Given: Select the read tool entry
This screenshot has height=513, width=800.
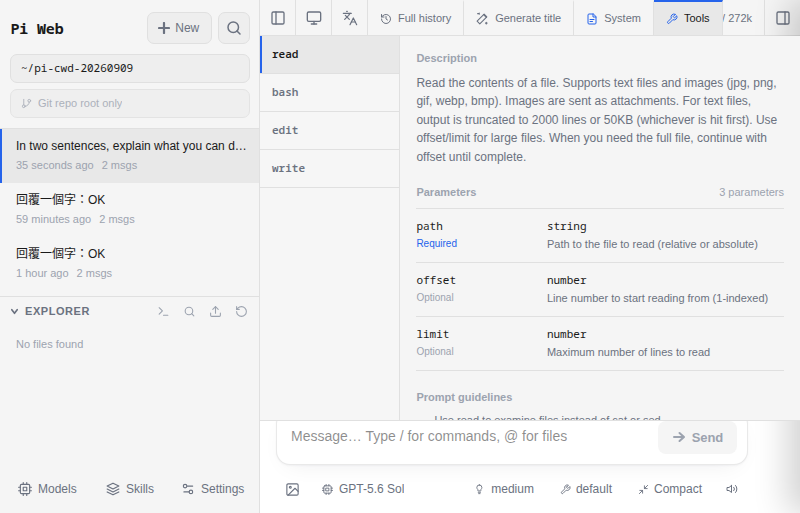Looking at the screenshot, I should pos(330,55).
